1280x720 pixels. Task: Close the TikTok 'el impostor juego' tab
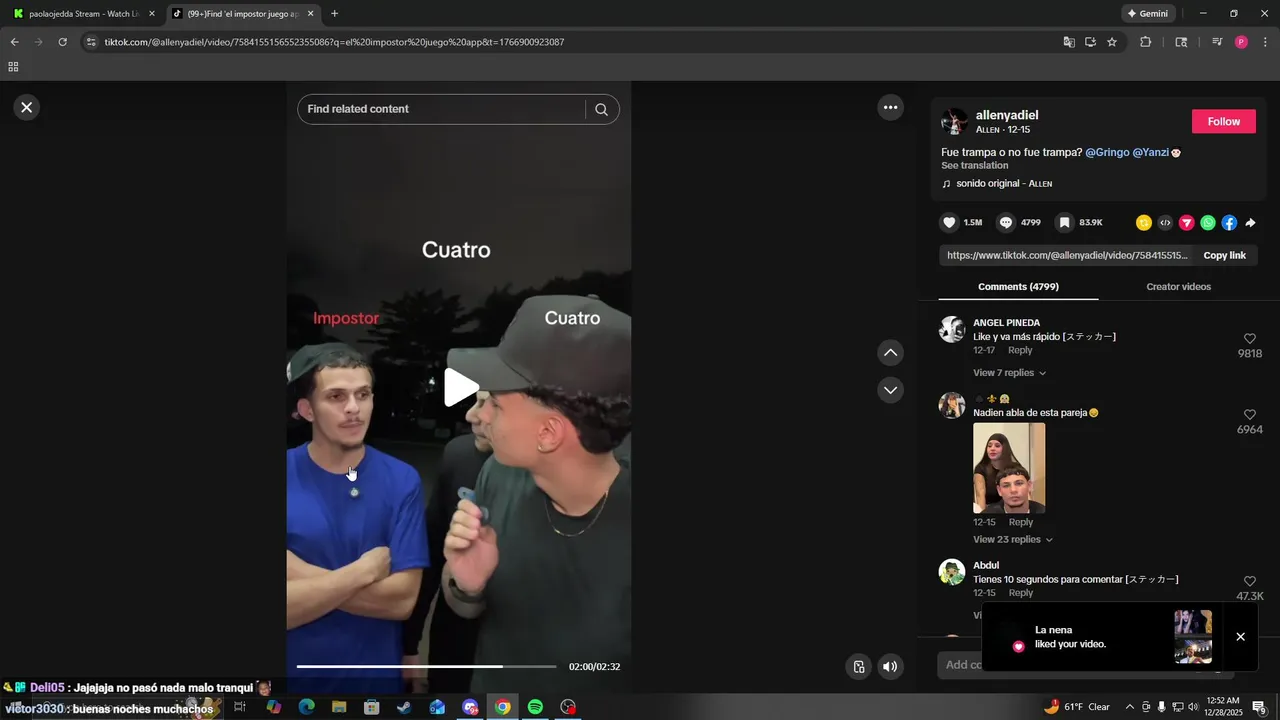(x=310, y=14)
